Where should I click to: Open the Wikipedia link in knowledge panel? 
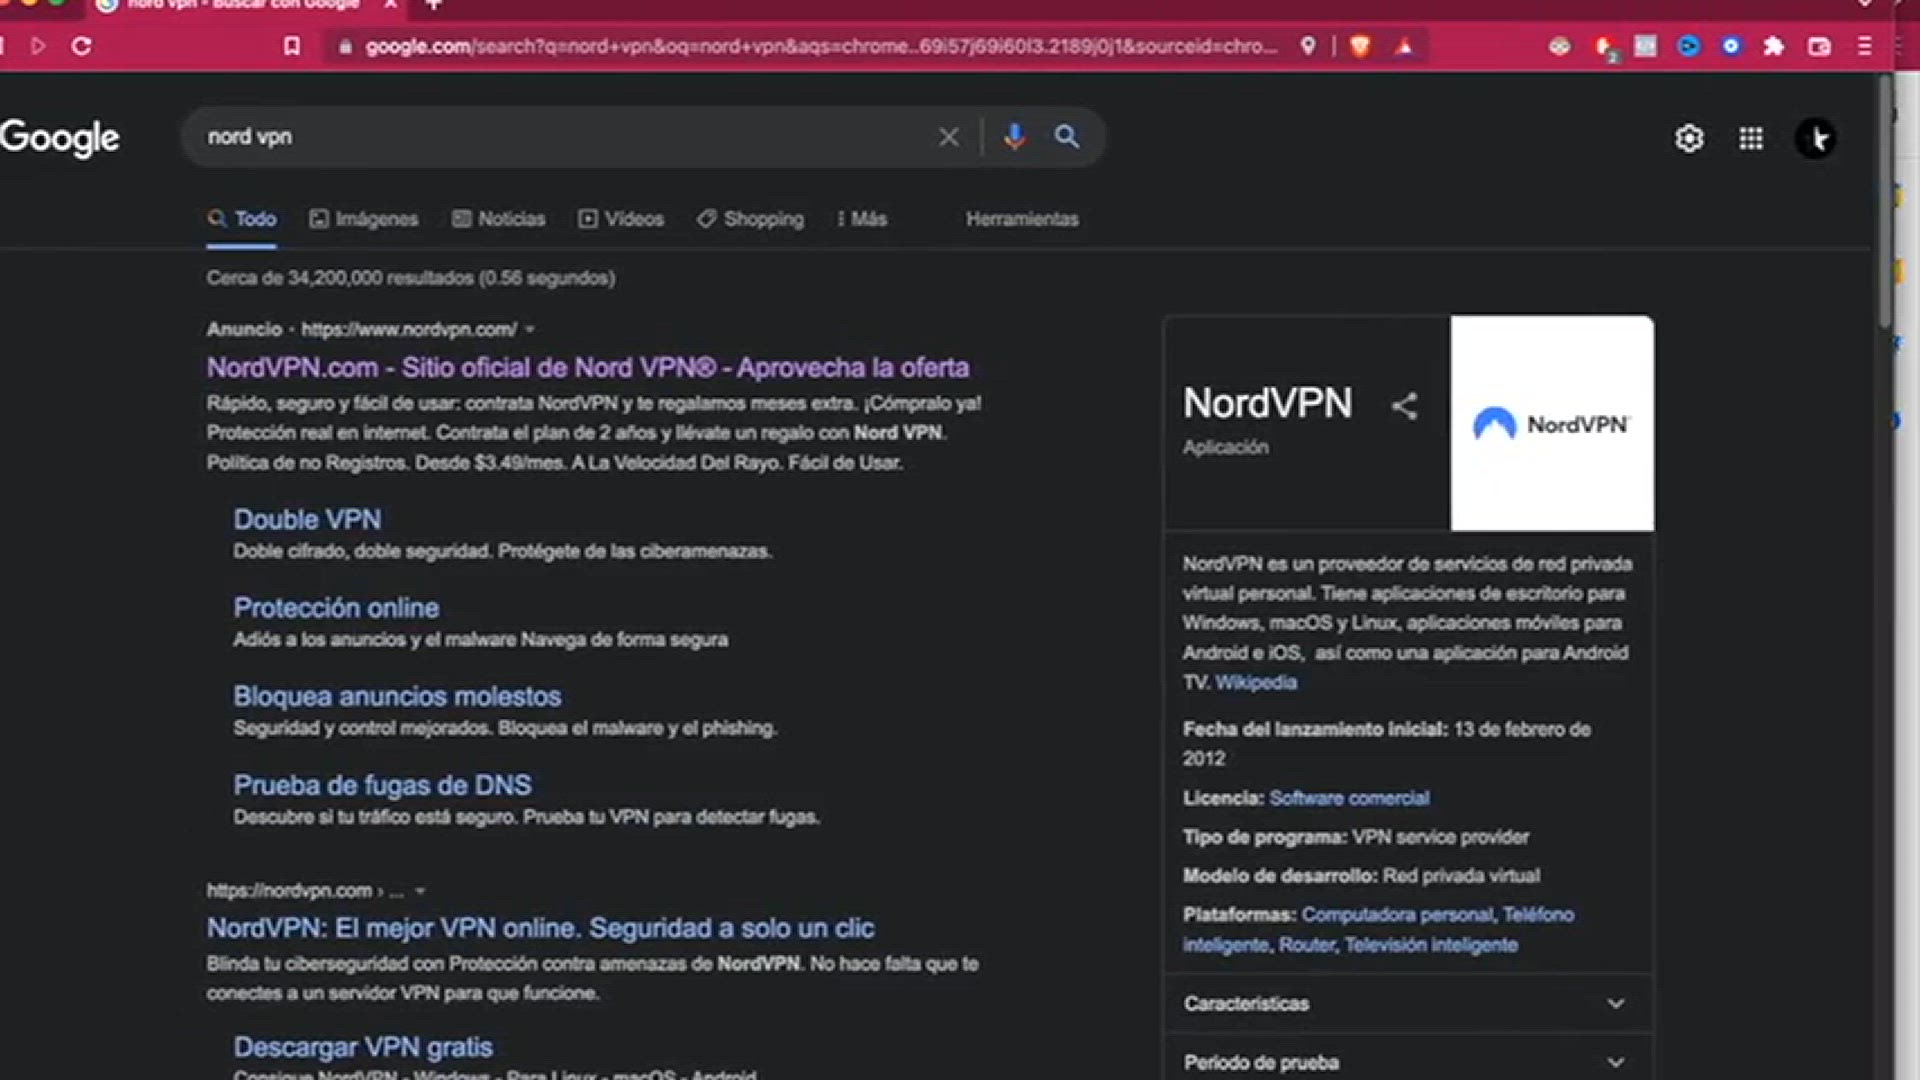[1256, 683]
